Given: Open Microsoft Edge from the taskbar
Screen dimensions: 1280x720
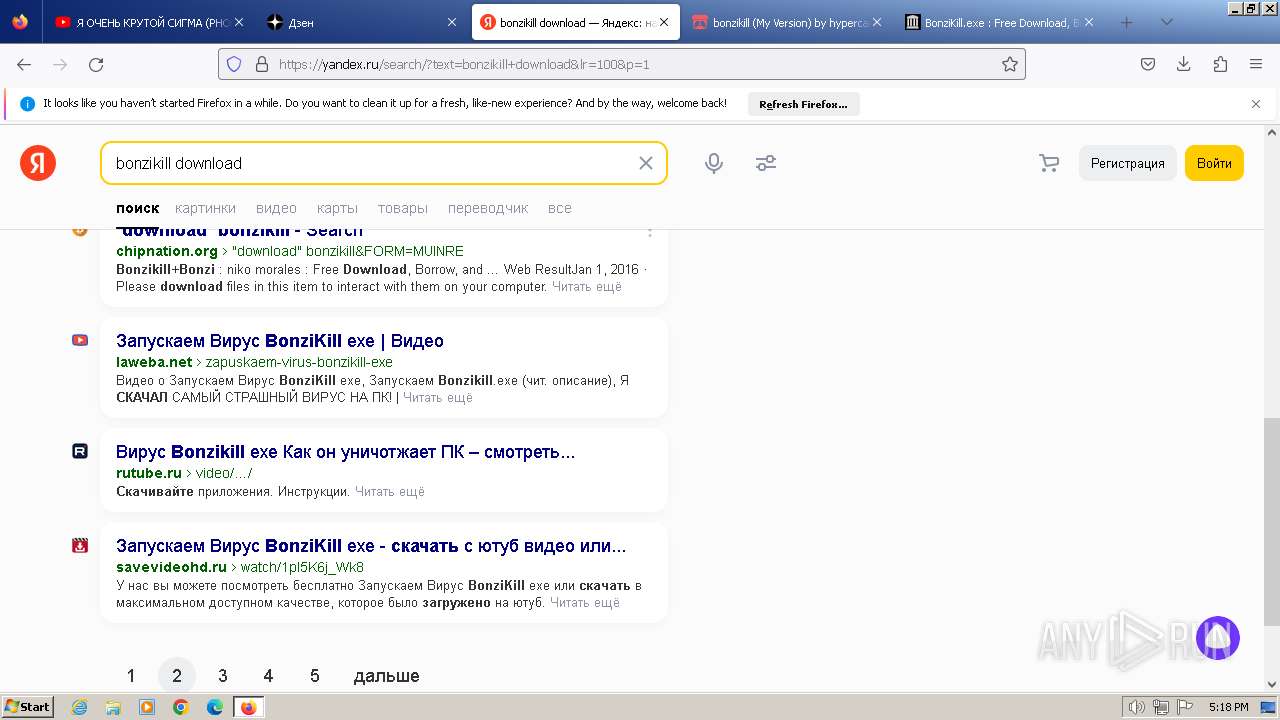Looking at the screenshot, I should (215, 707).
